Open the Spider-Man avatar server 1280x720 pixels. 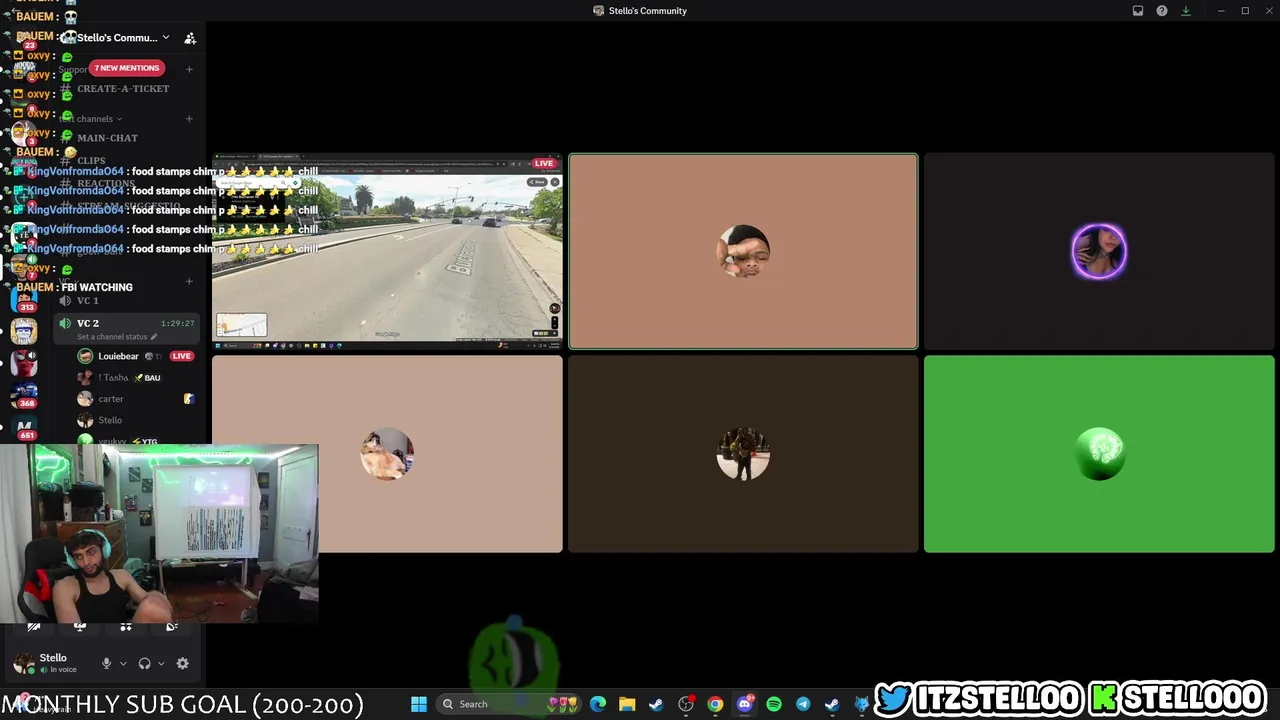coord(25,363)
